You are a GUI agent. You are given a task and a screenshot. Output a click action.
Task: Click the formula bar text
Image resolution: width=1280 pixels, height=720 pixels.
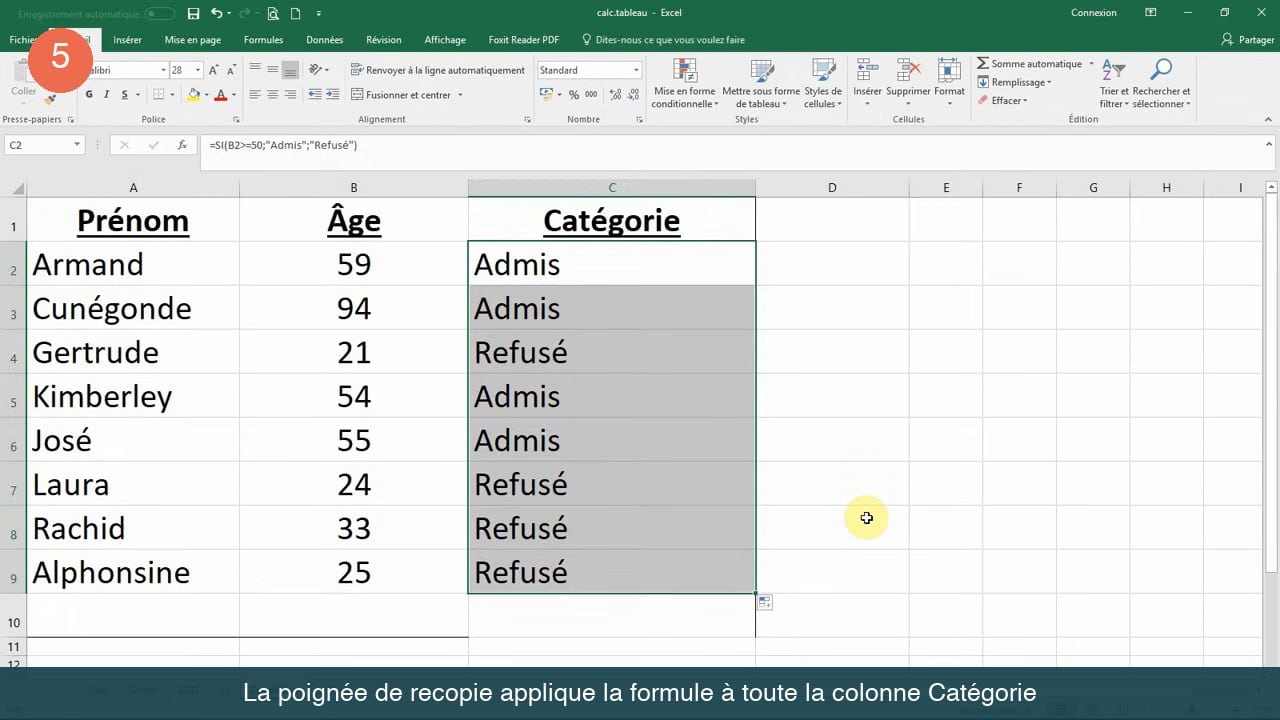[x=283, y=145]
